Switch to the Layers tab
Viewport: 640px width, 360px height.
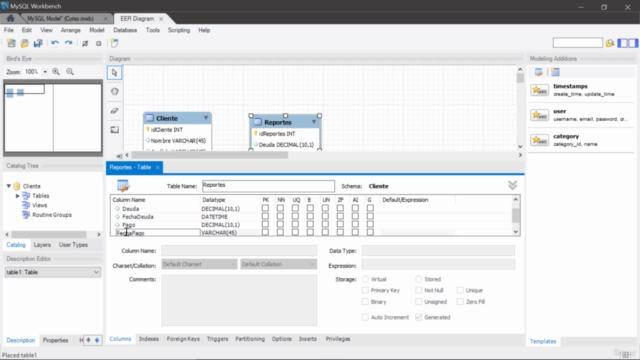click(x=42, y=245)
